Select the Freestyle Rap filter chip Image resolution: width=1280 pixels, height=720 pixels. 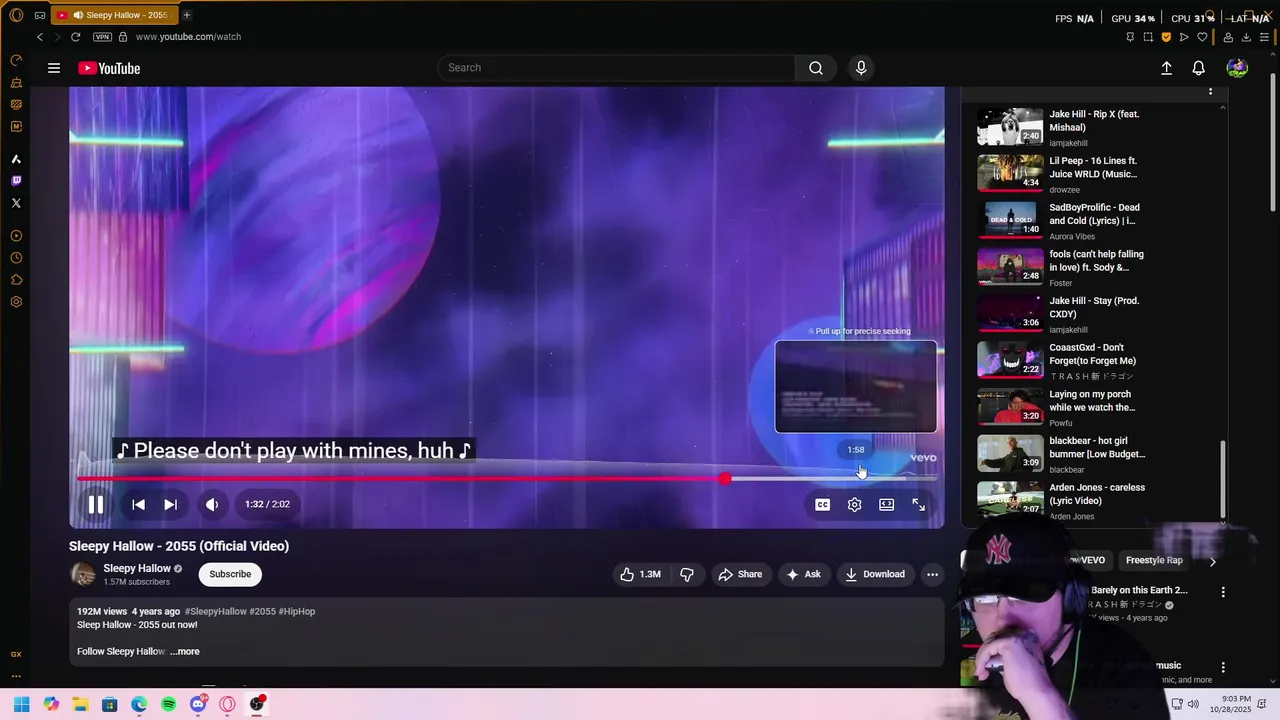click(1154, 561)
